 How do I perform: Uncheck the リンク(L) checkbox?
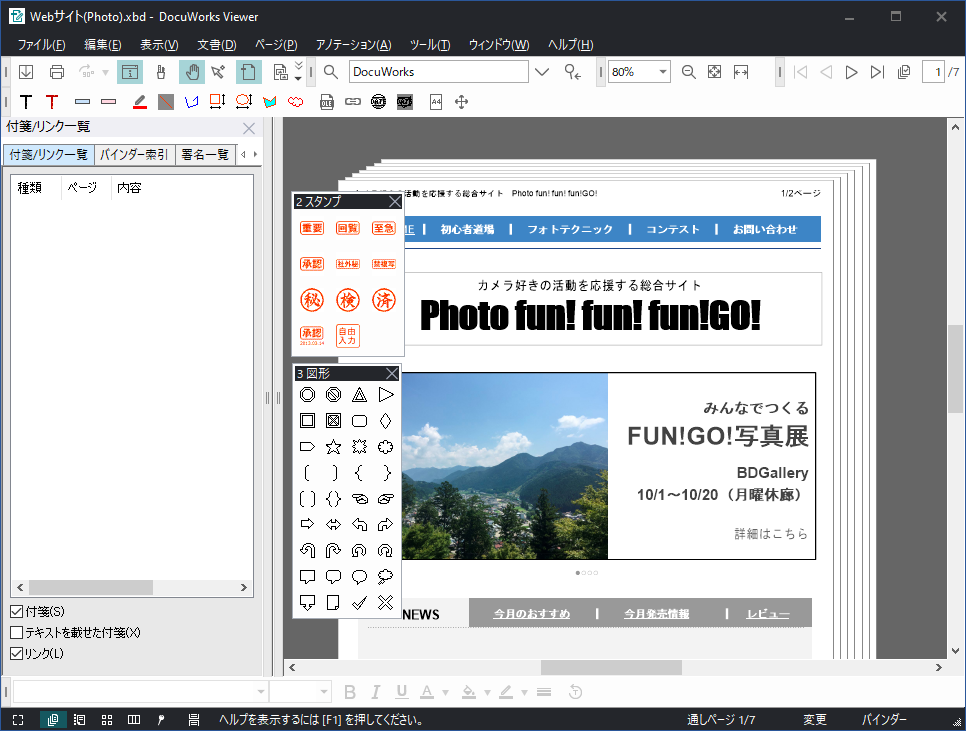(x=18, y=651)
